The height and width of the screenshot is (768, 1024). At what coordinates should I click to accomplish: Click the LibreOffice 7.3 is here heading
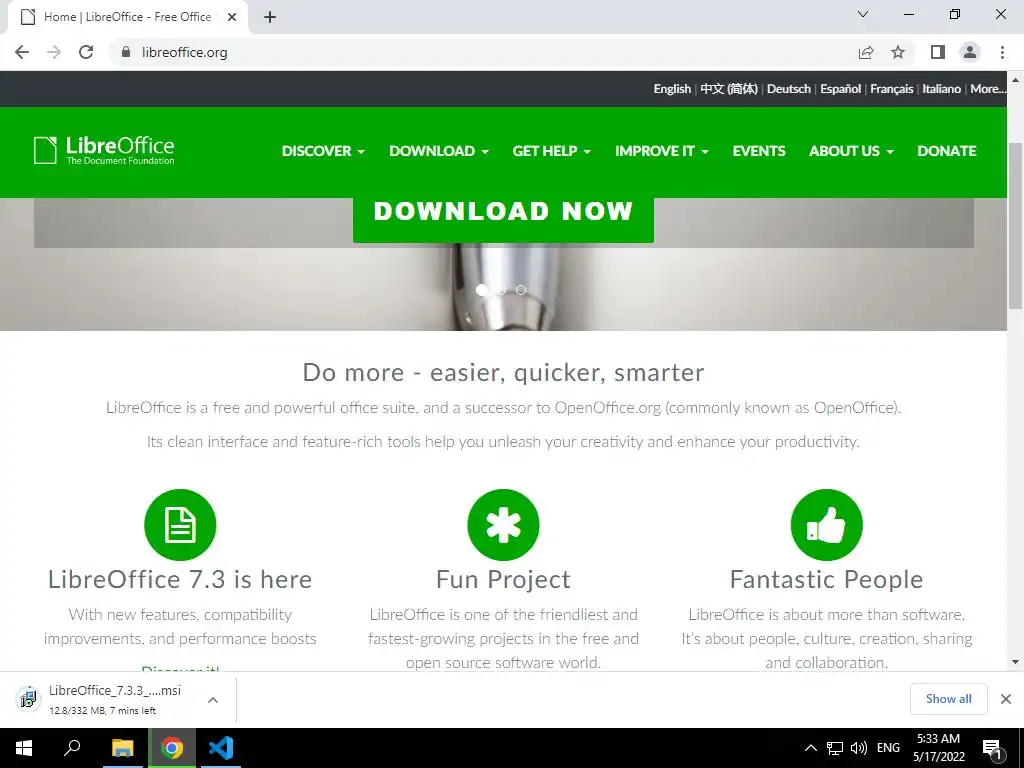click(180, 580)
